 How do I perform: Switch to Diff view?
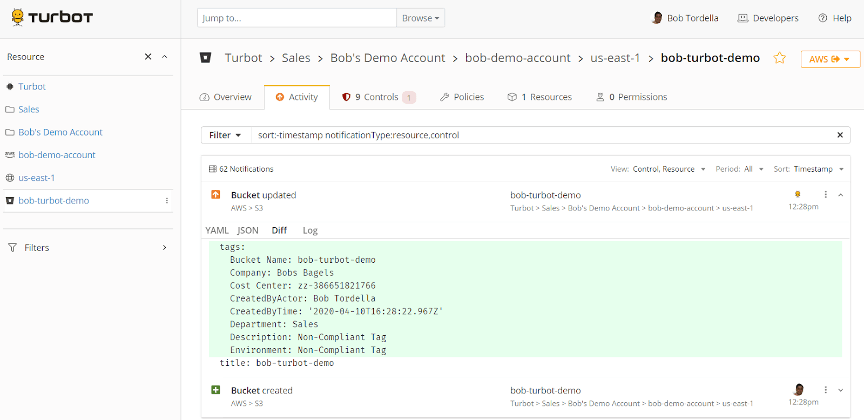(x=279, y=230)
